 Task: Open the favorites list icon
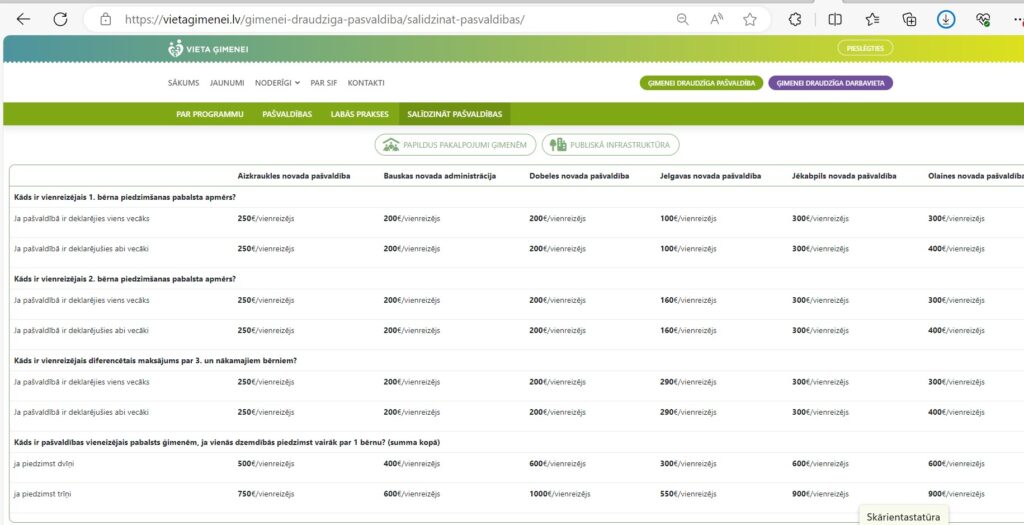(872, 19)
